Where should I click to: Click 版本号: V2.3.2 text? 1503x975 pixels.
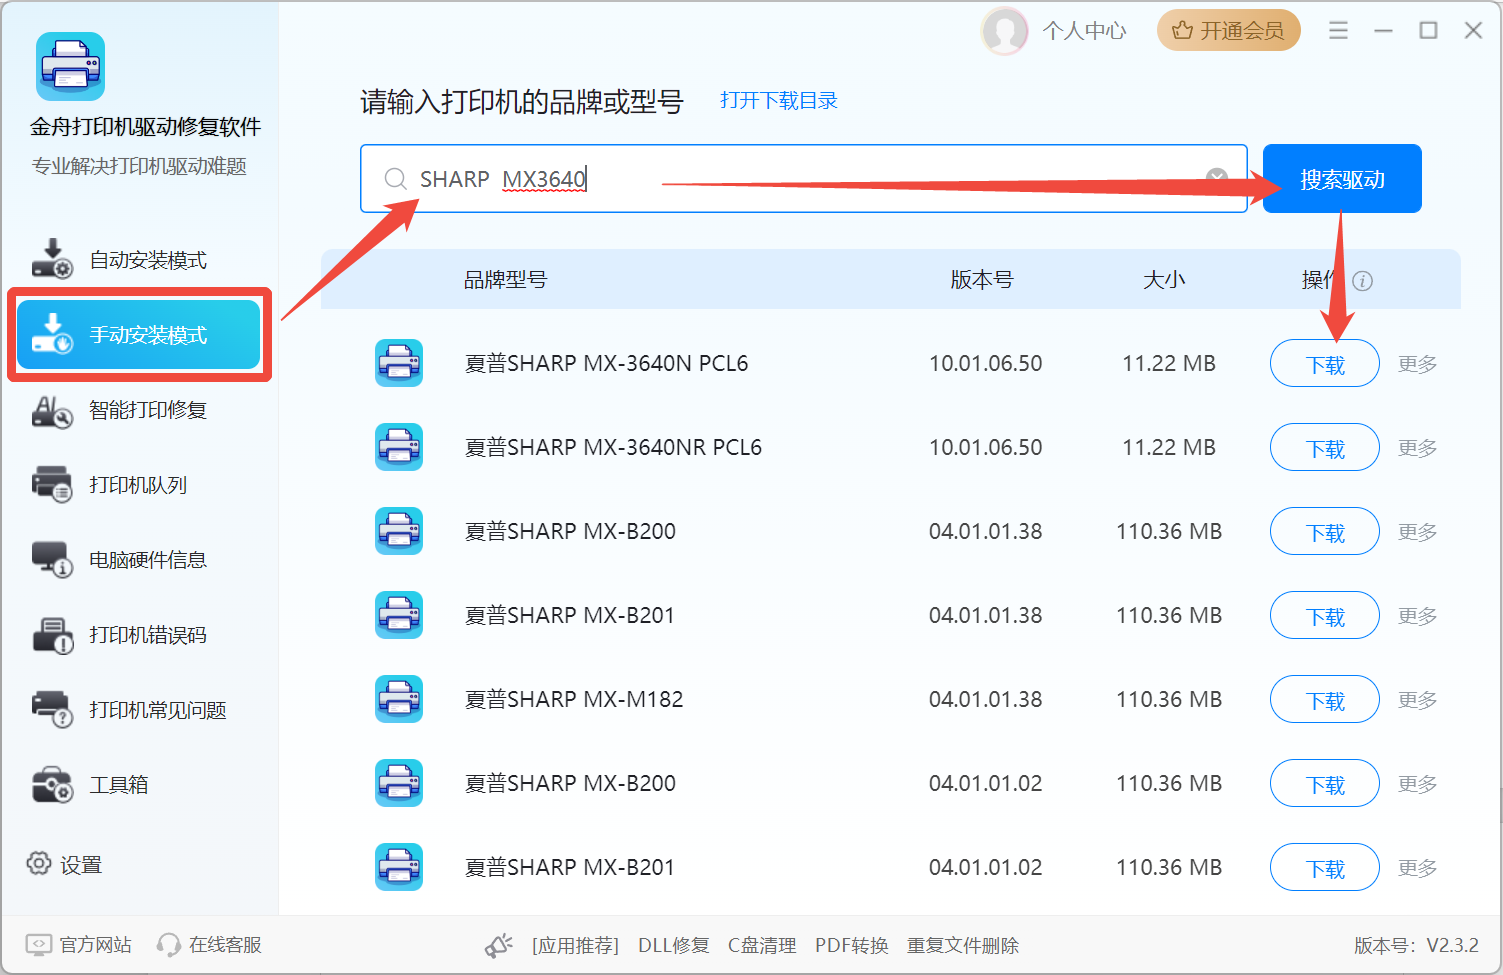click(1416, 945)
